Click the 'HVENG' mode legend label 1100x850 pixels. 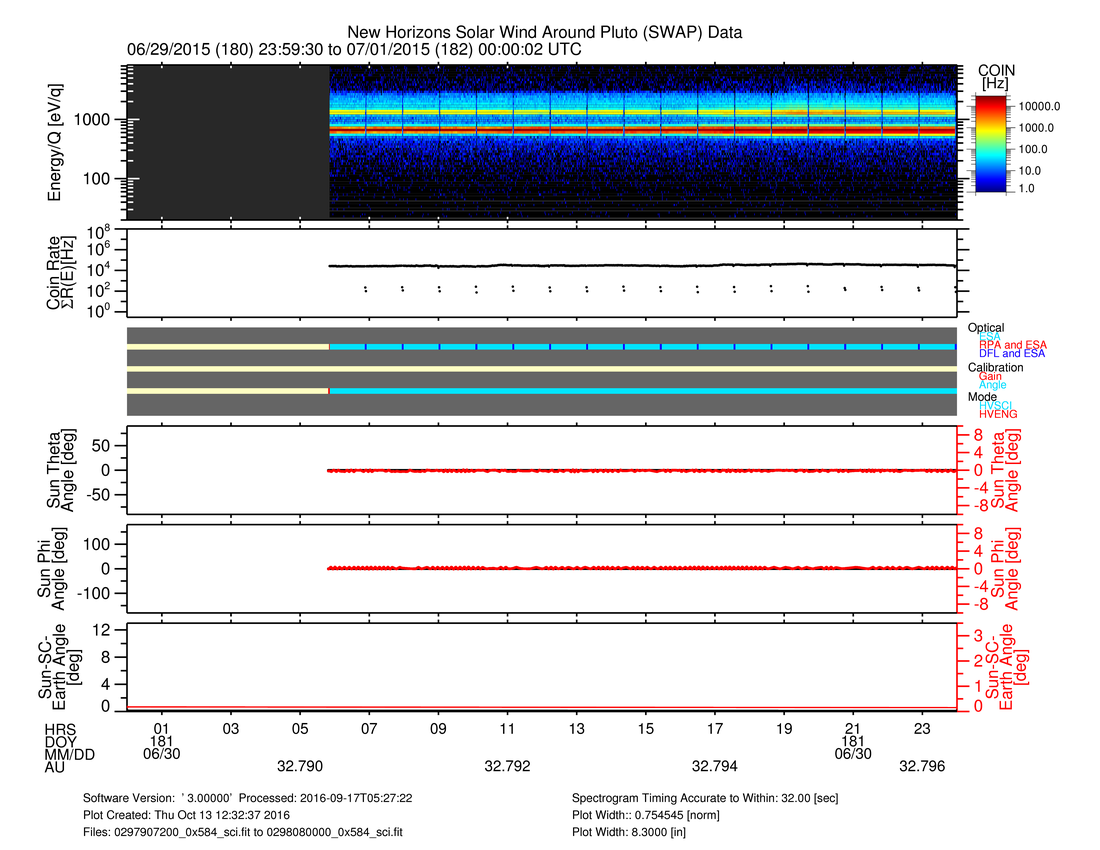(x=998, y=414)
